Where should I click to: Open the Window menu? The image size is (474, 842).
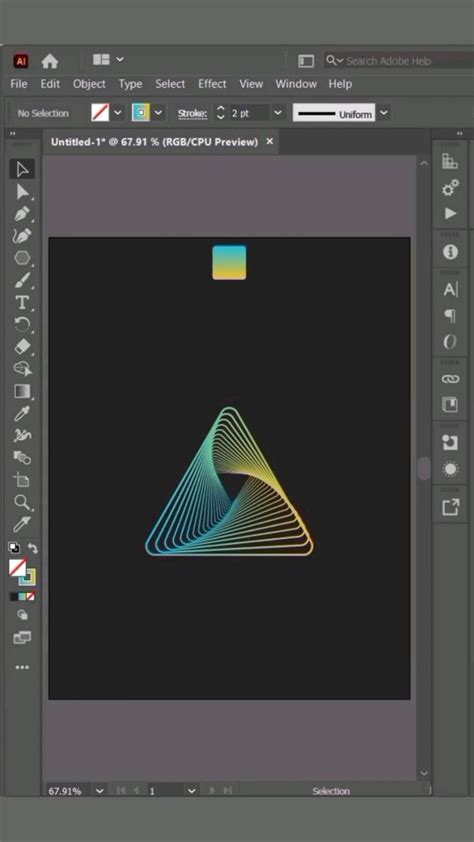point(296,84)
